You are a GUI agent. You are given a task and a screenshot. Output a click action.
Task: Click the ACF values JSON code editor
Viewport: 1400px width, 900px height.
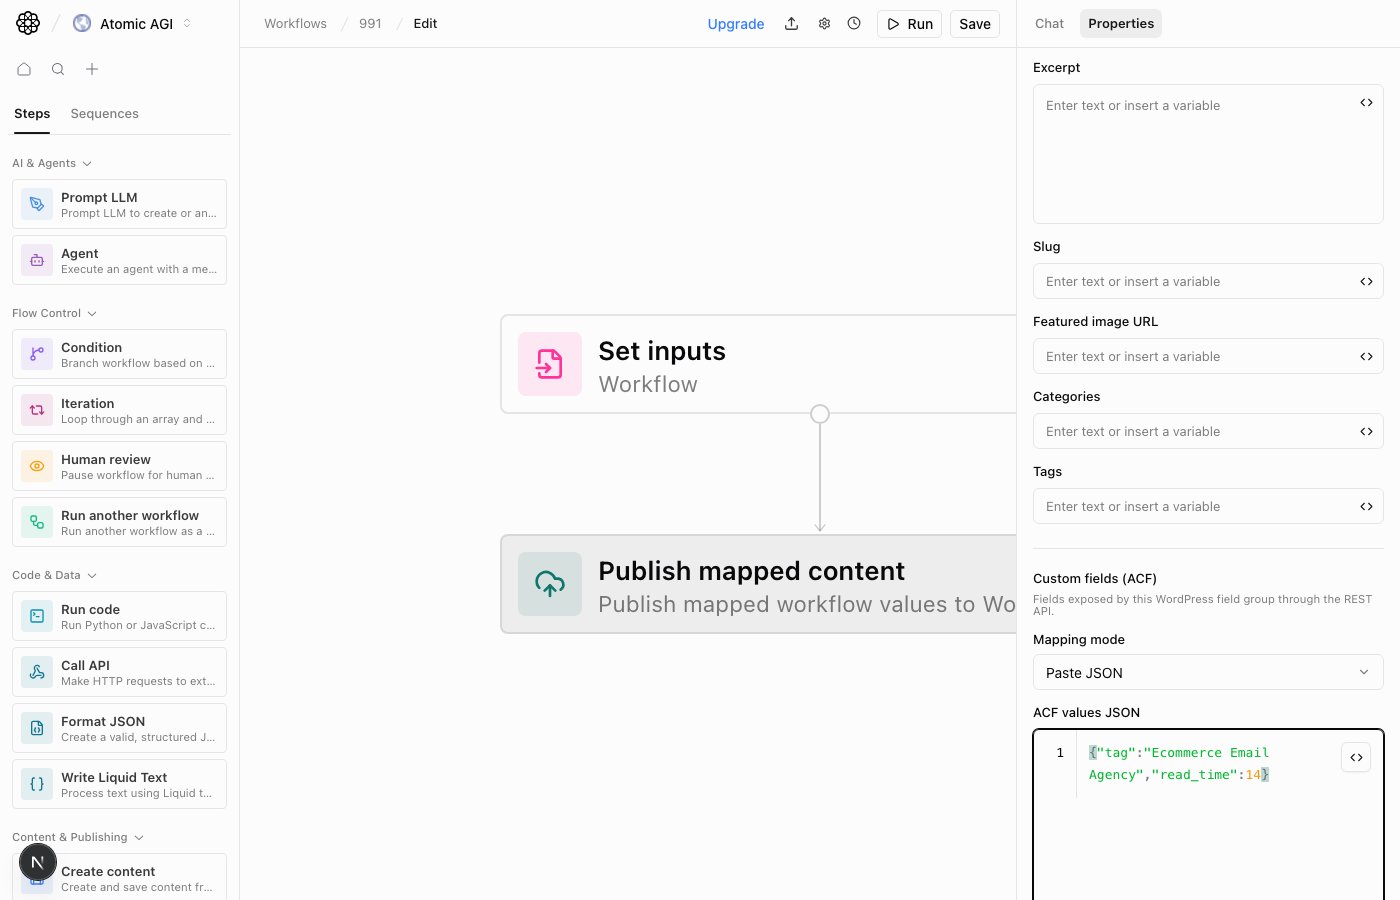point(1208,815)
